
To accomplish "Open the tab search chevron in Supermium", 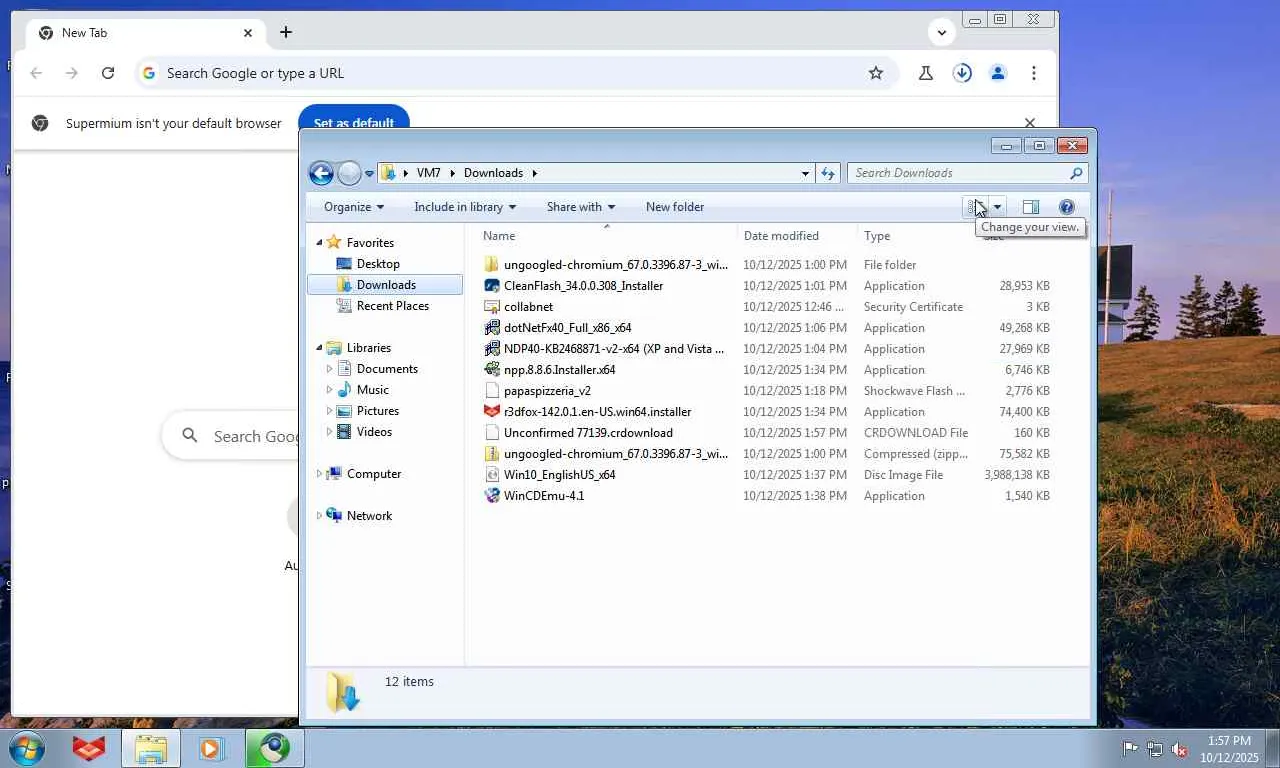I will pyautogui.click(x=942, y=32).
